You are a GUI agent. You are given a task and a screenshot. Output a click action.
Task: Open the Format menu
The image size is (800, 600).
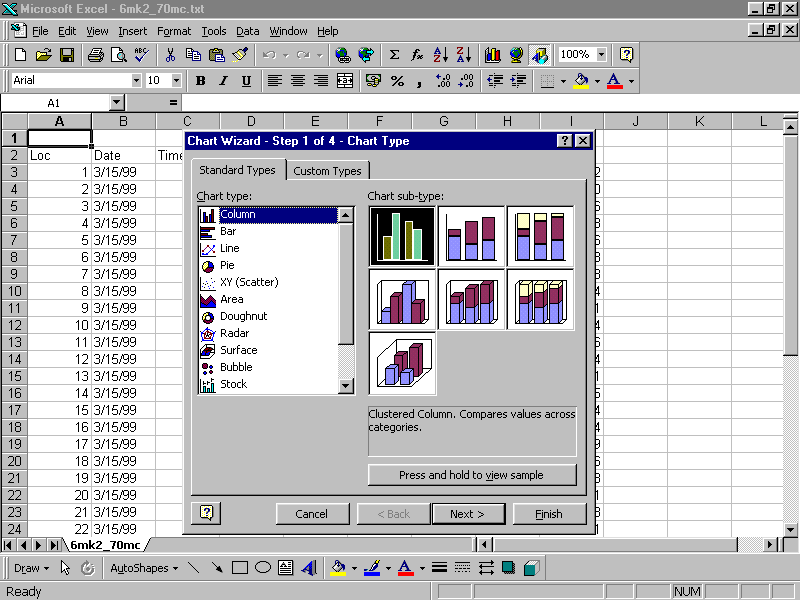[174, 31]
